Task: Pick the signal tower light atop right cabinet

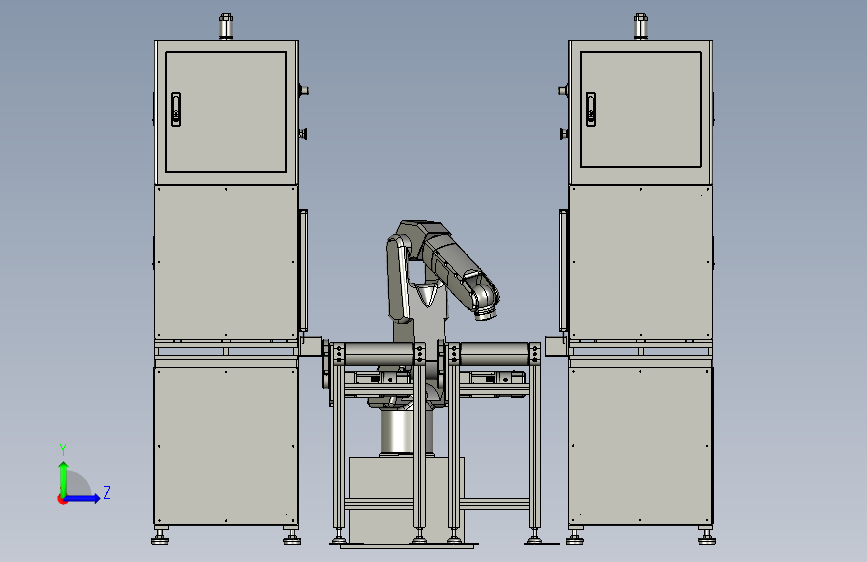Action: click(x=640, y=26)
